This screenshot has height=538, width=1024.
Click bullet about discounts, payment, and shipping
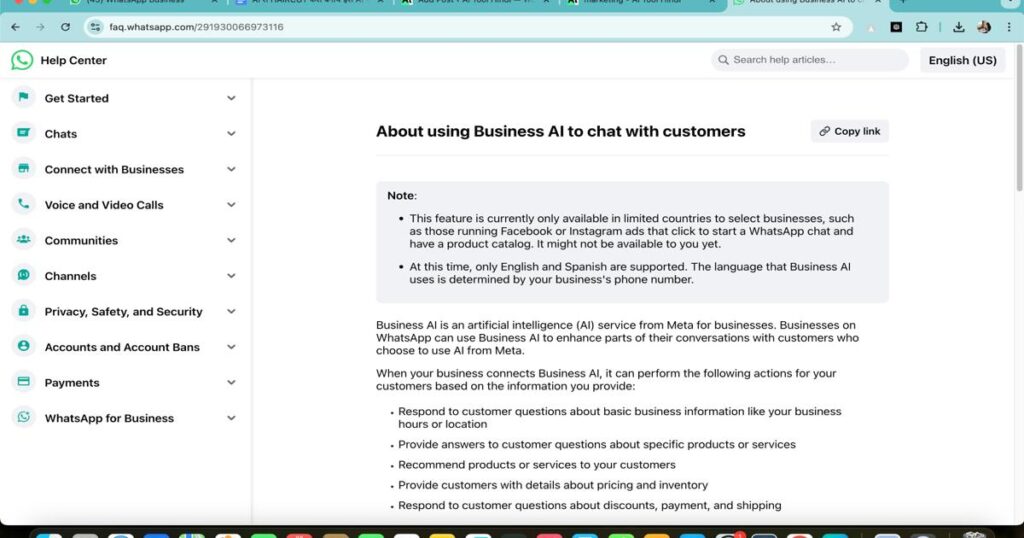(x=590, y=505)
